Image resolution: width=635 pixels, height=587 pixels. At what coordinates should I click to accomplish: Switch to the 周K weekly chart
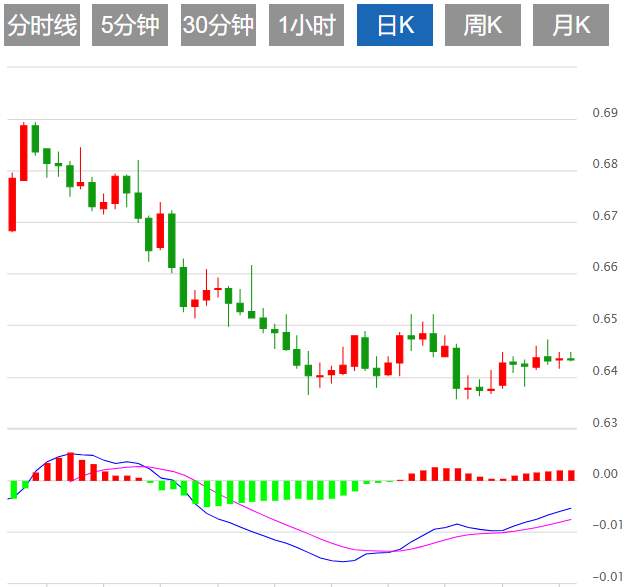pos(483,25)
